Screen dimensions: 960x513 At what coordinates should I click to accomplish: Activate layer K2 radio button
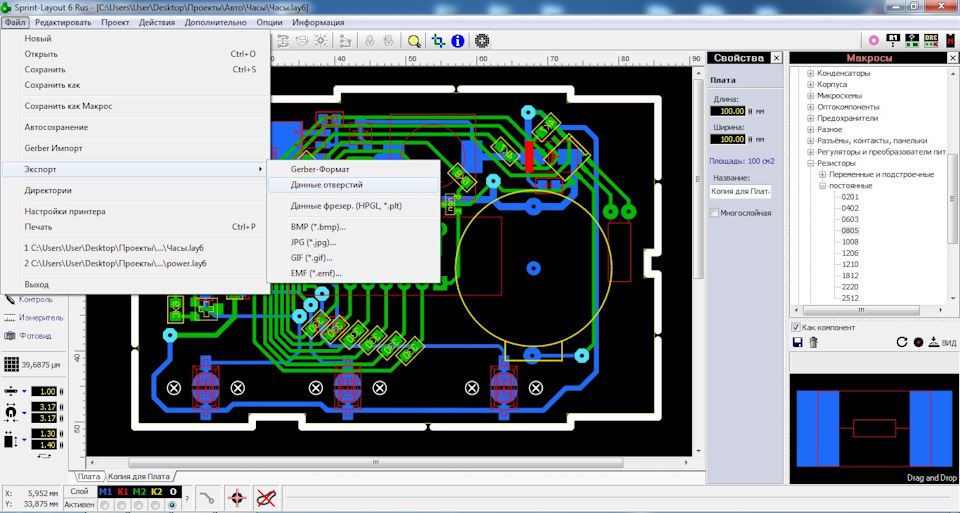156,505
